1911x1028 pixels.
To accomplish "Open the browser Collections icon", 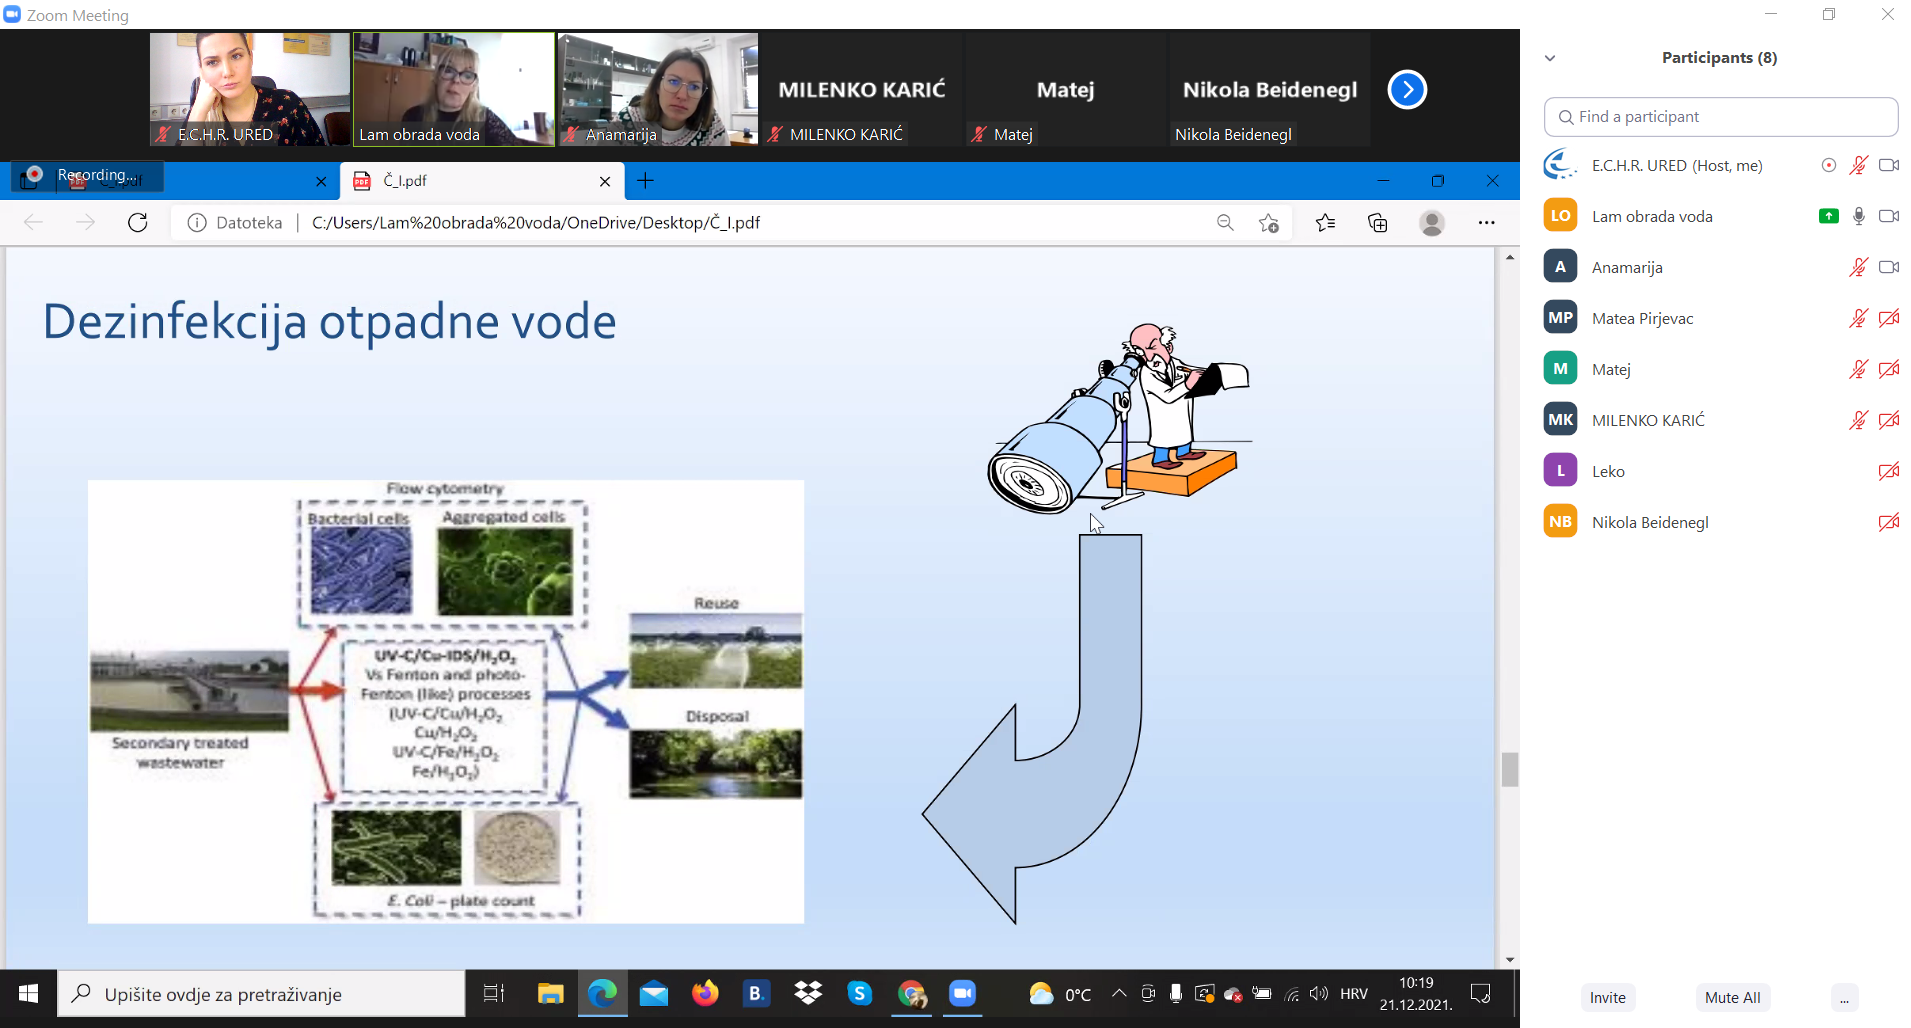I will pos(1377,222).
